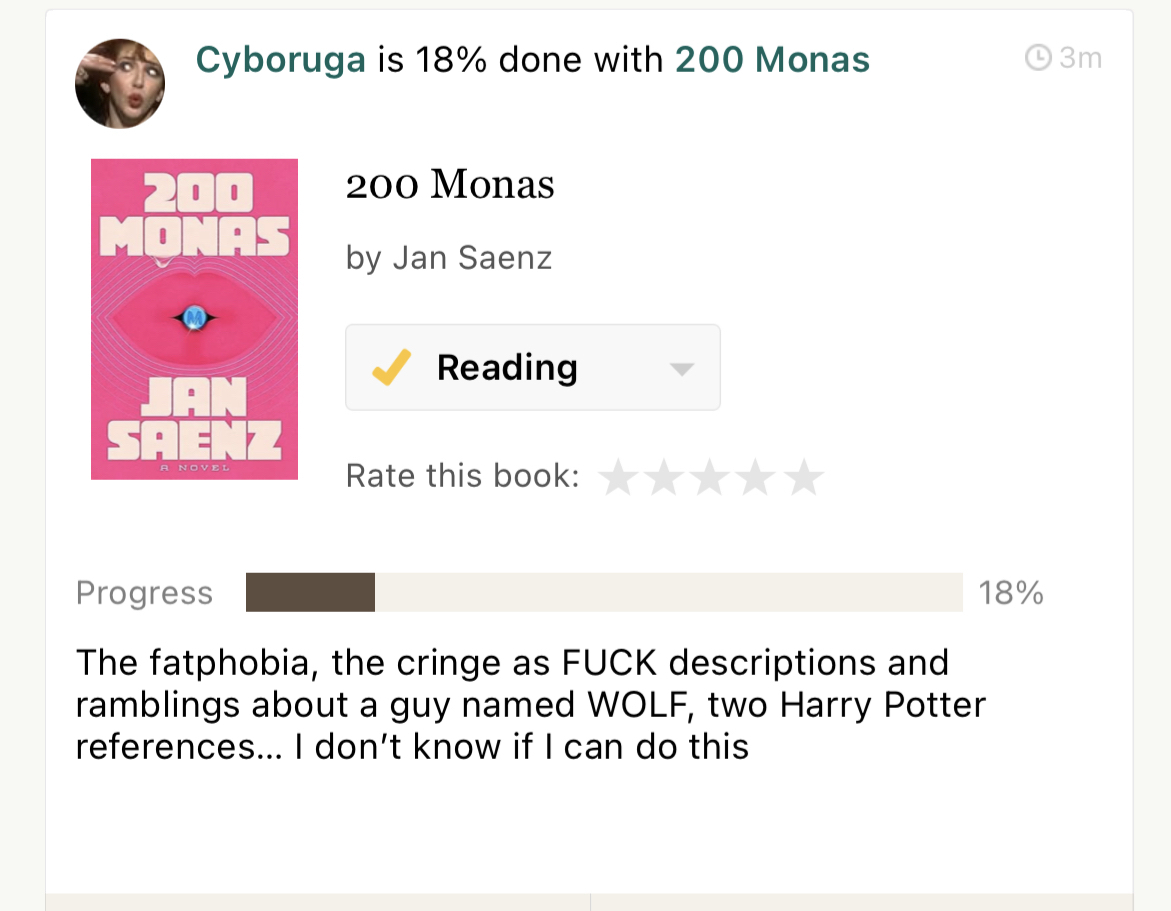Click Cyboruga's profile avatar picture
This screenshot has width=1171, height=911.
tap(120, 84)
